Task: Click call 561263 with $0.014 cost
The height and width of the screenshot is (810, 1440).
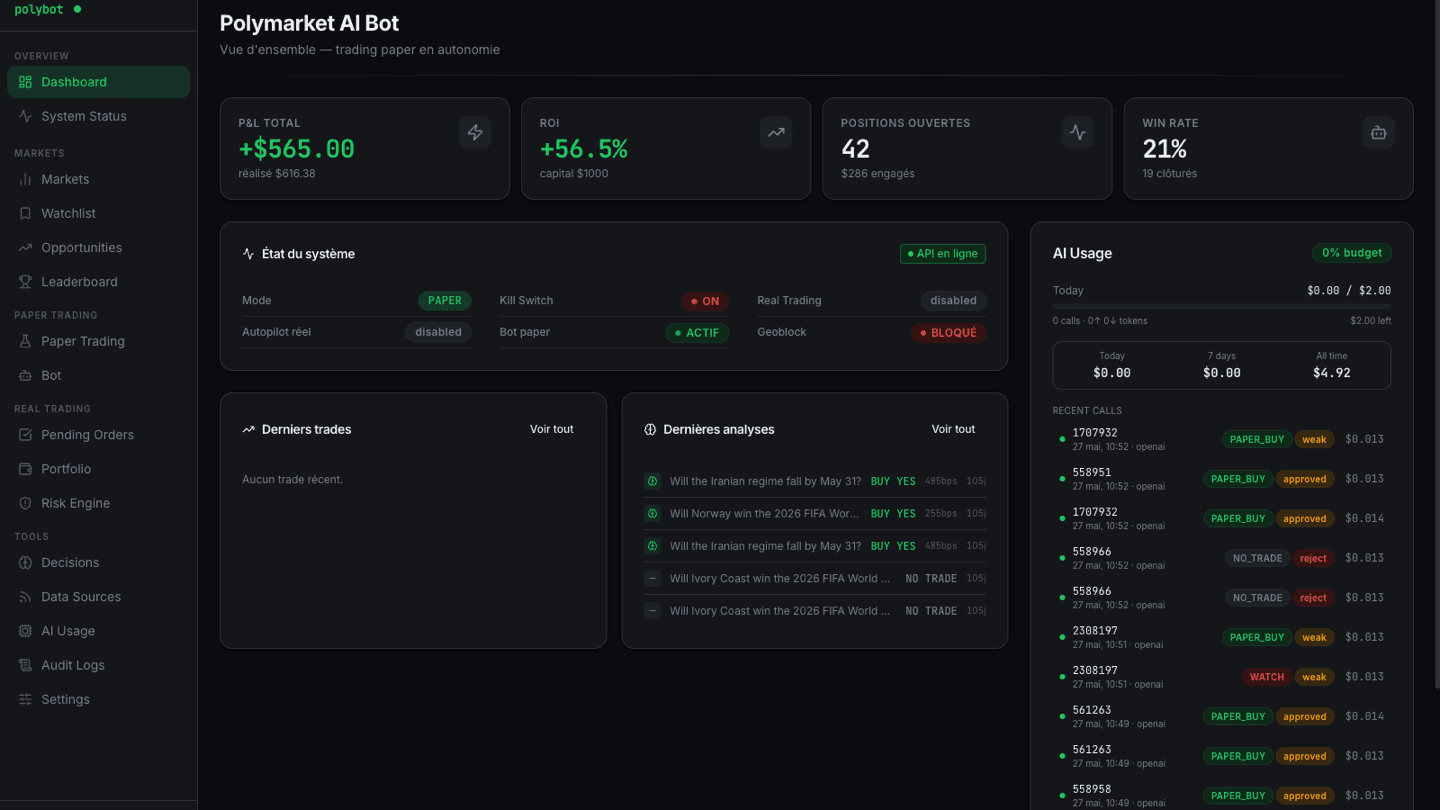Action: (x=1221, y=716)
